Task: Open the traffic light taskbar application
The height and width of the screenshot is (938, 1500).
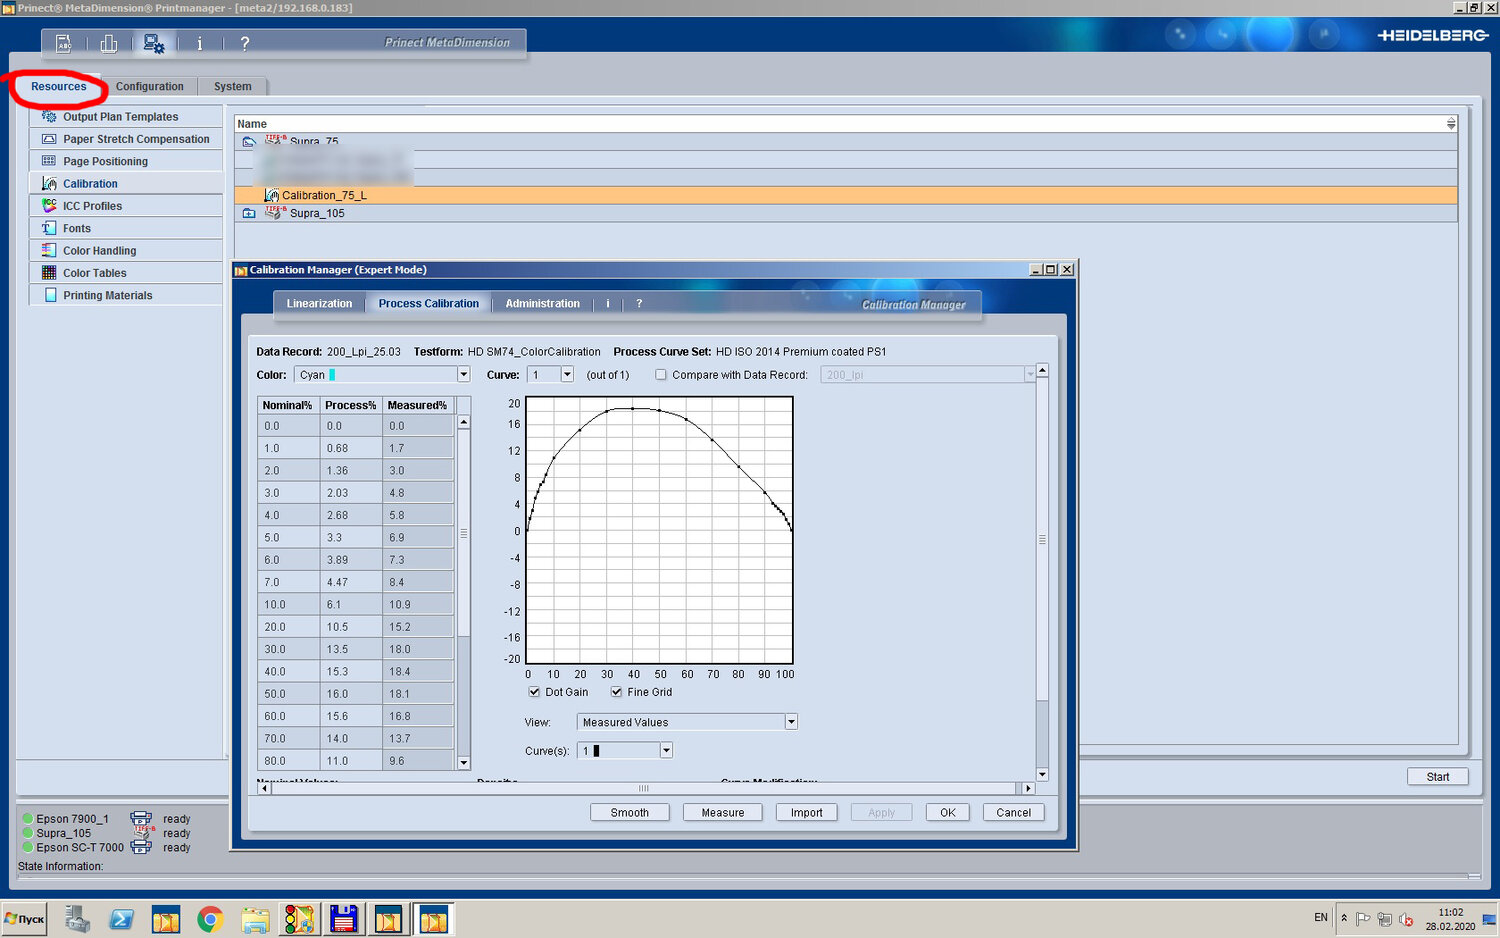Action: [x=299, y=919]
